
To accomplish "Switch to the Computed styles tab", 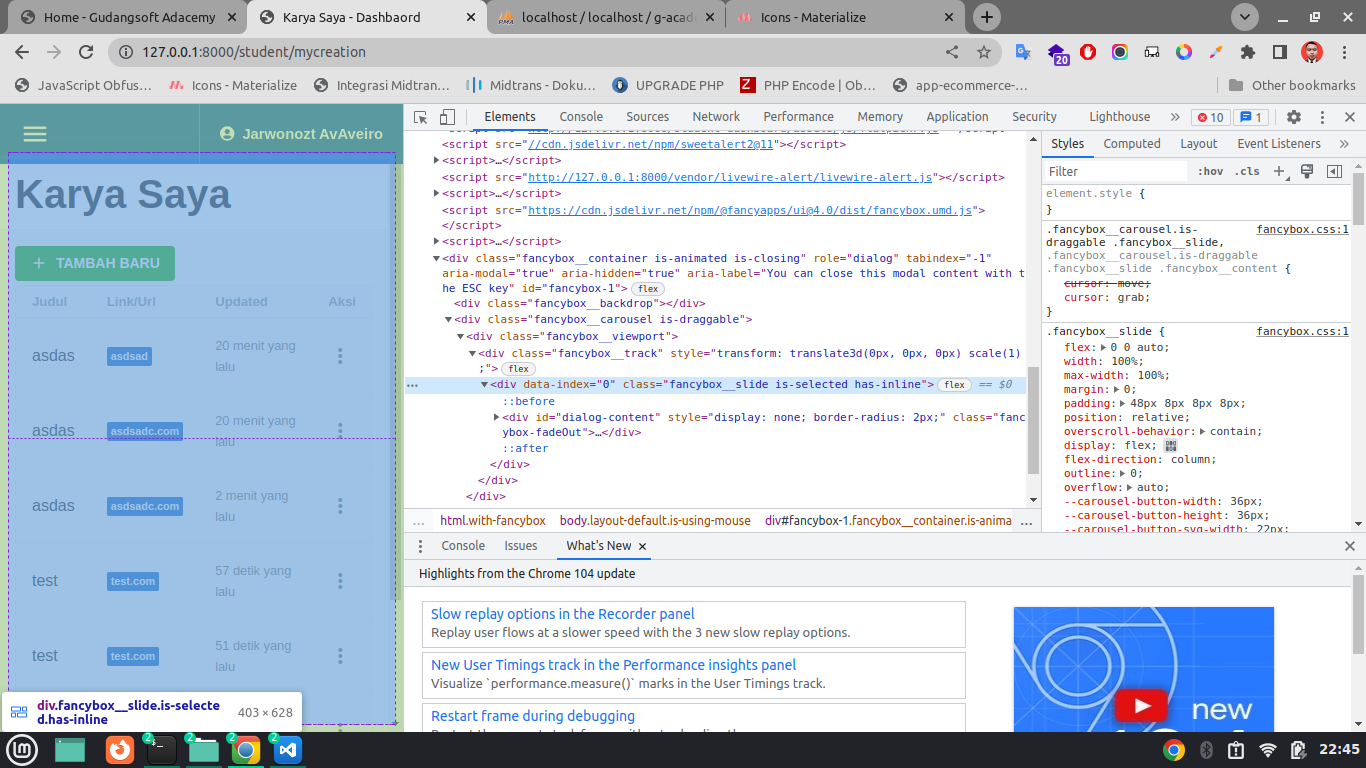I will [1131, 144].
